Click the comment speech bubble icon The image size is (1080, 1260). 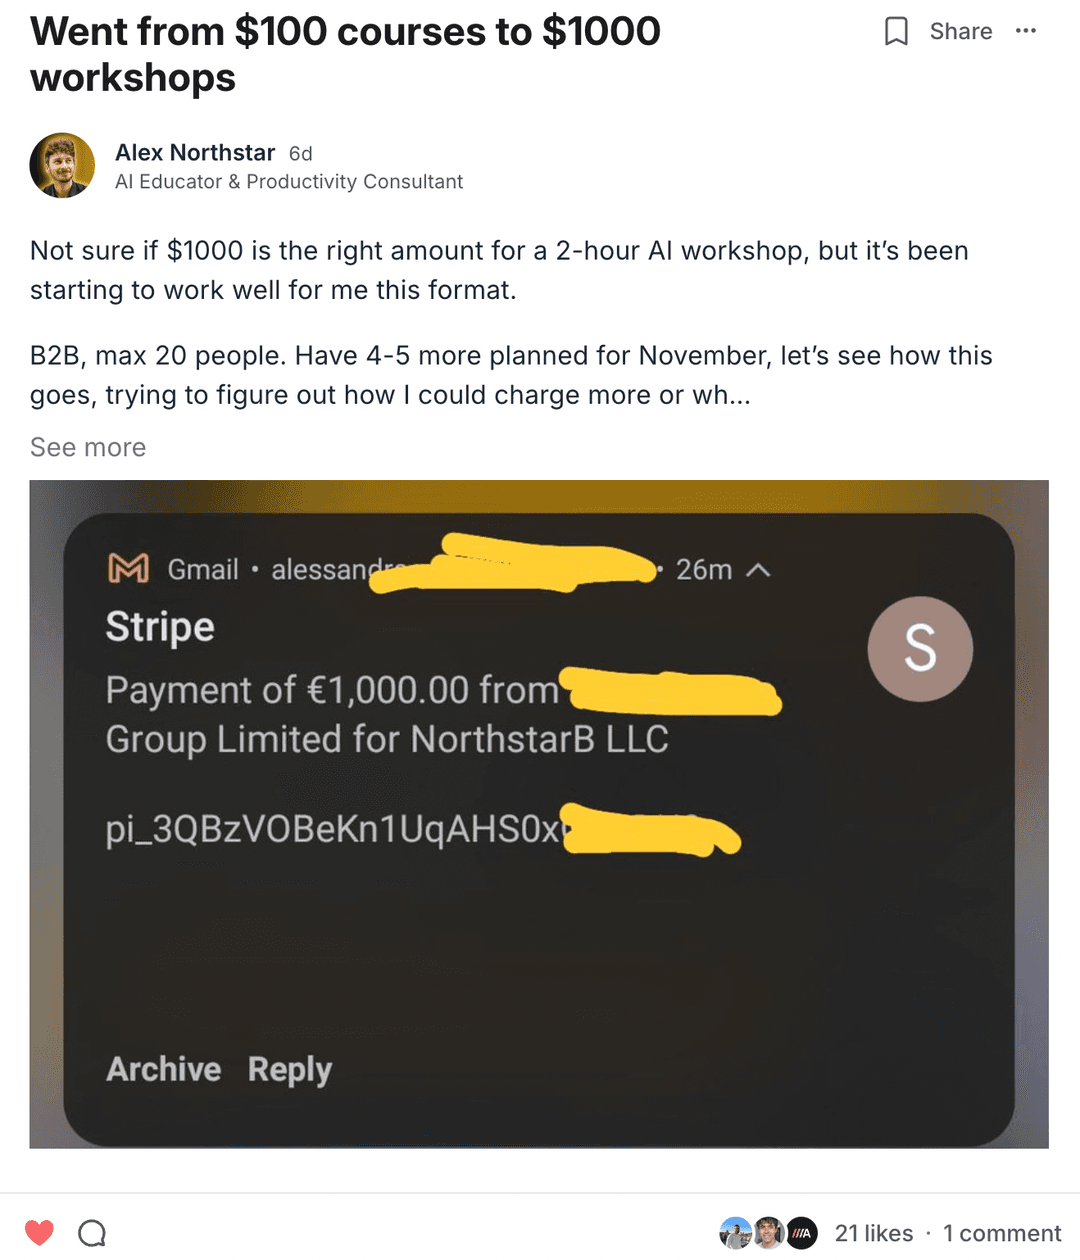click(x=92, y=1233)
